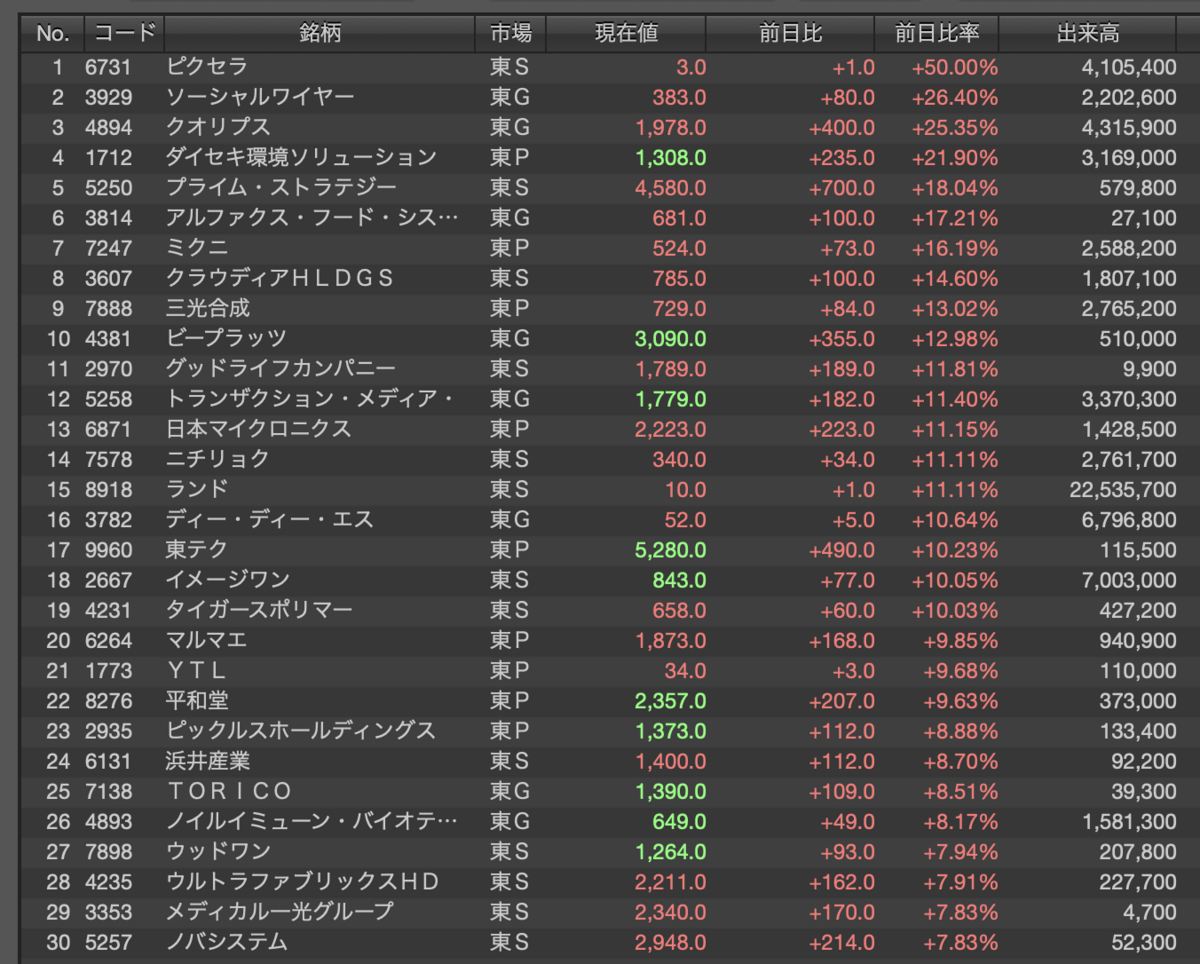Select the 三光合成 row name

(208, 308)
